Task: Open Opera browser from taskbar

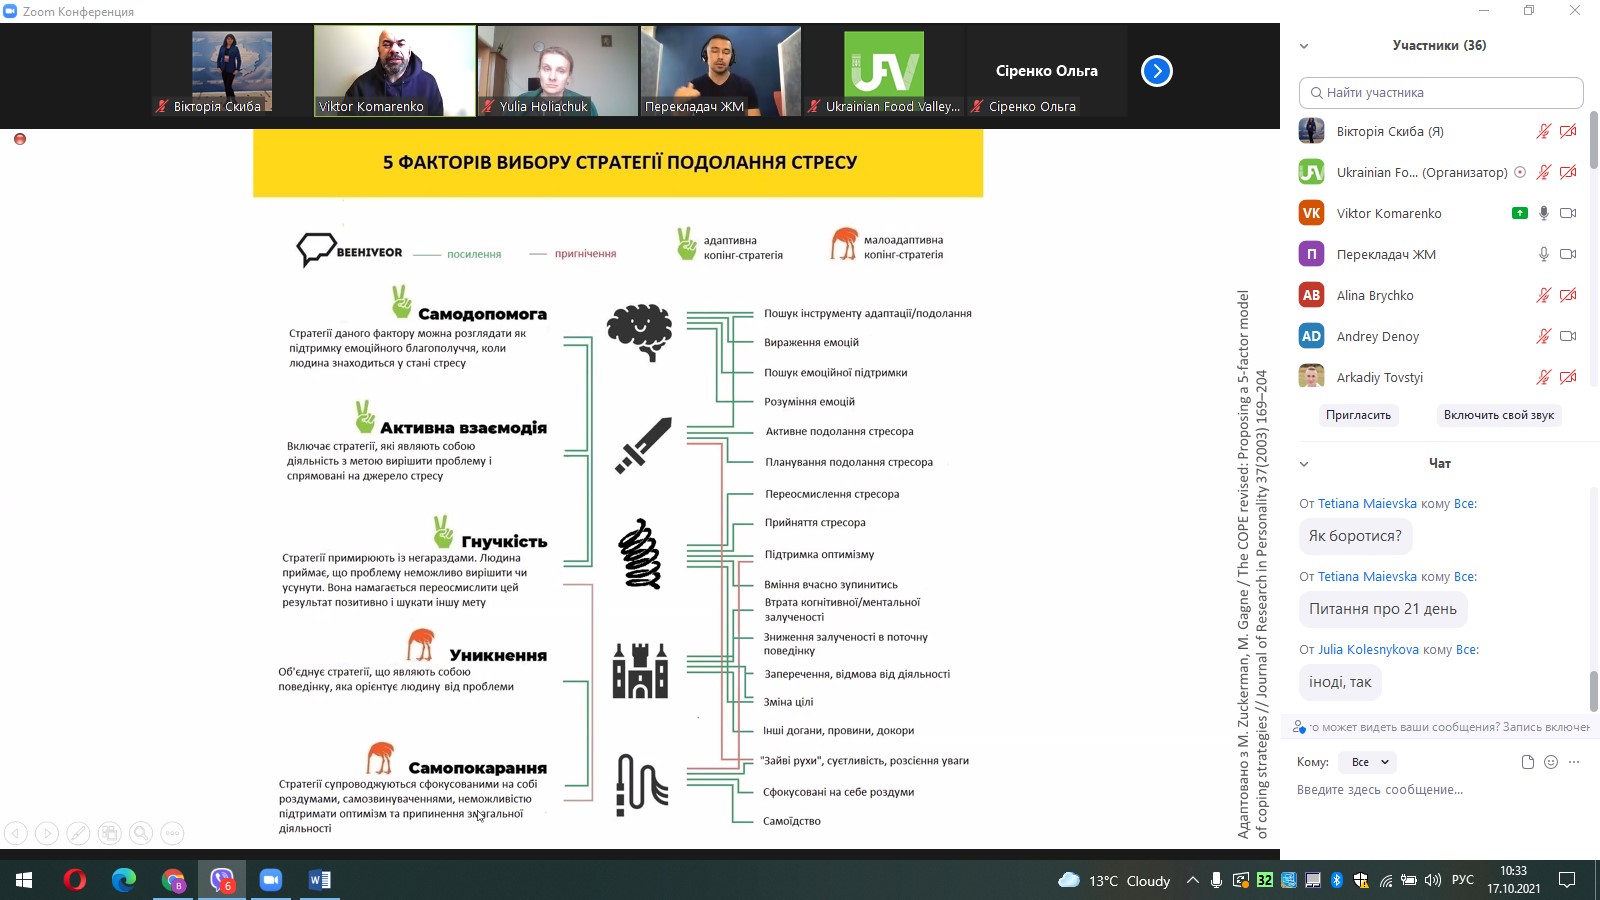Action: coord(75,880)
